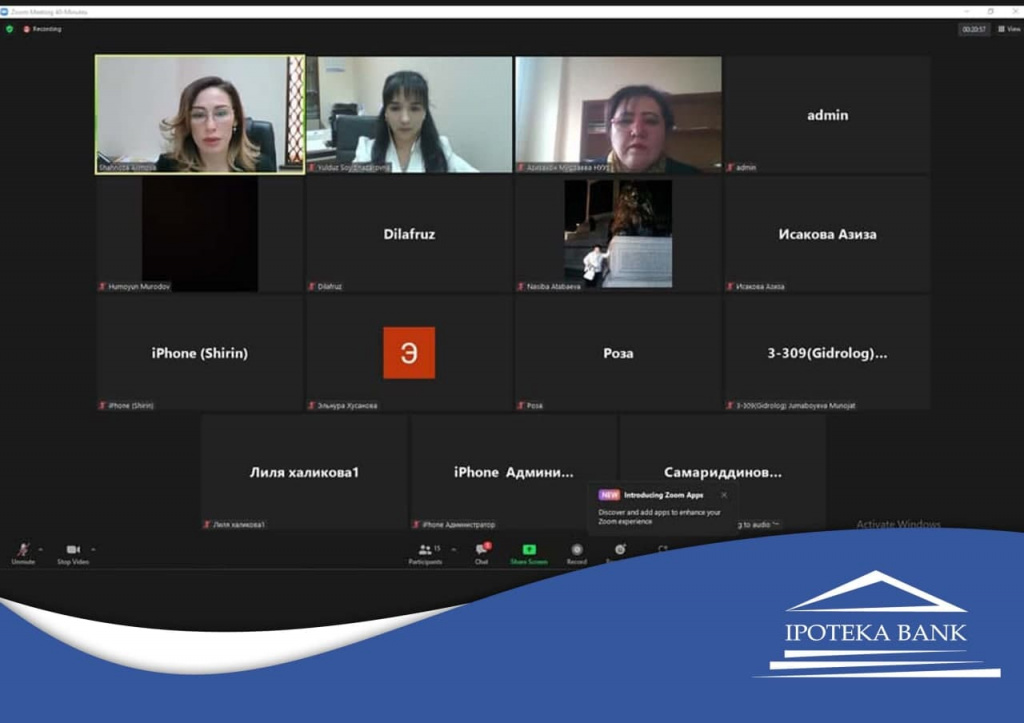Open the View layout menu

pos(1008,29)
